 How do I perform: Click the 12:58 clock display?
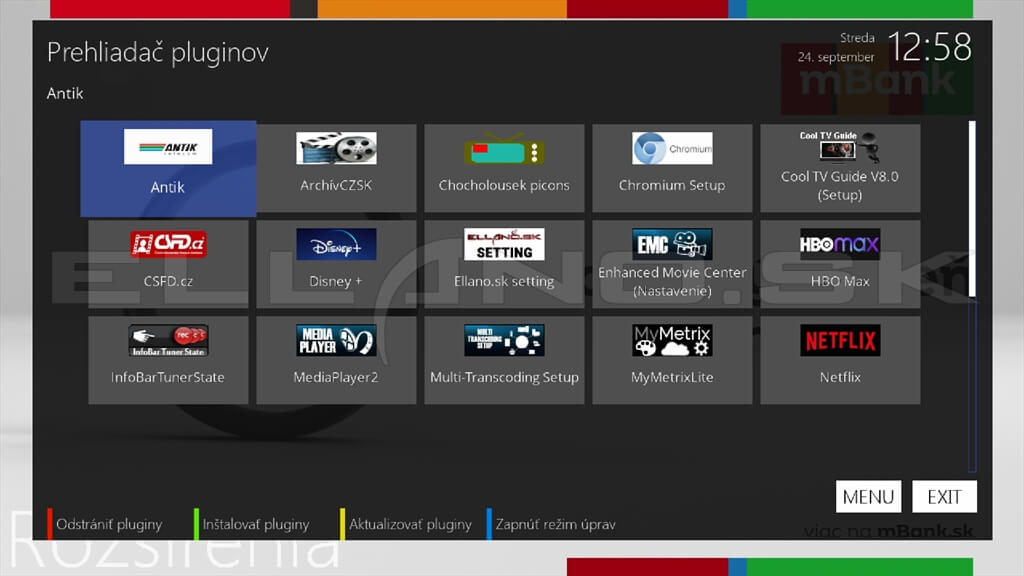pos(930,47)
